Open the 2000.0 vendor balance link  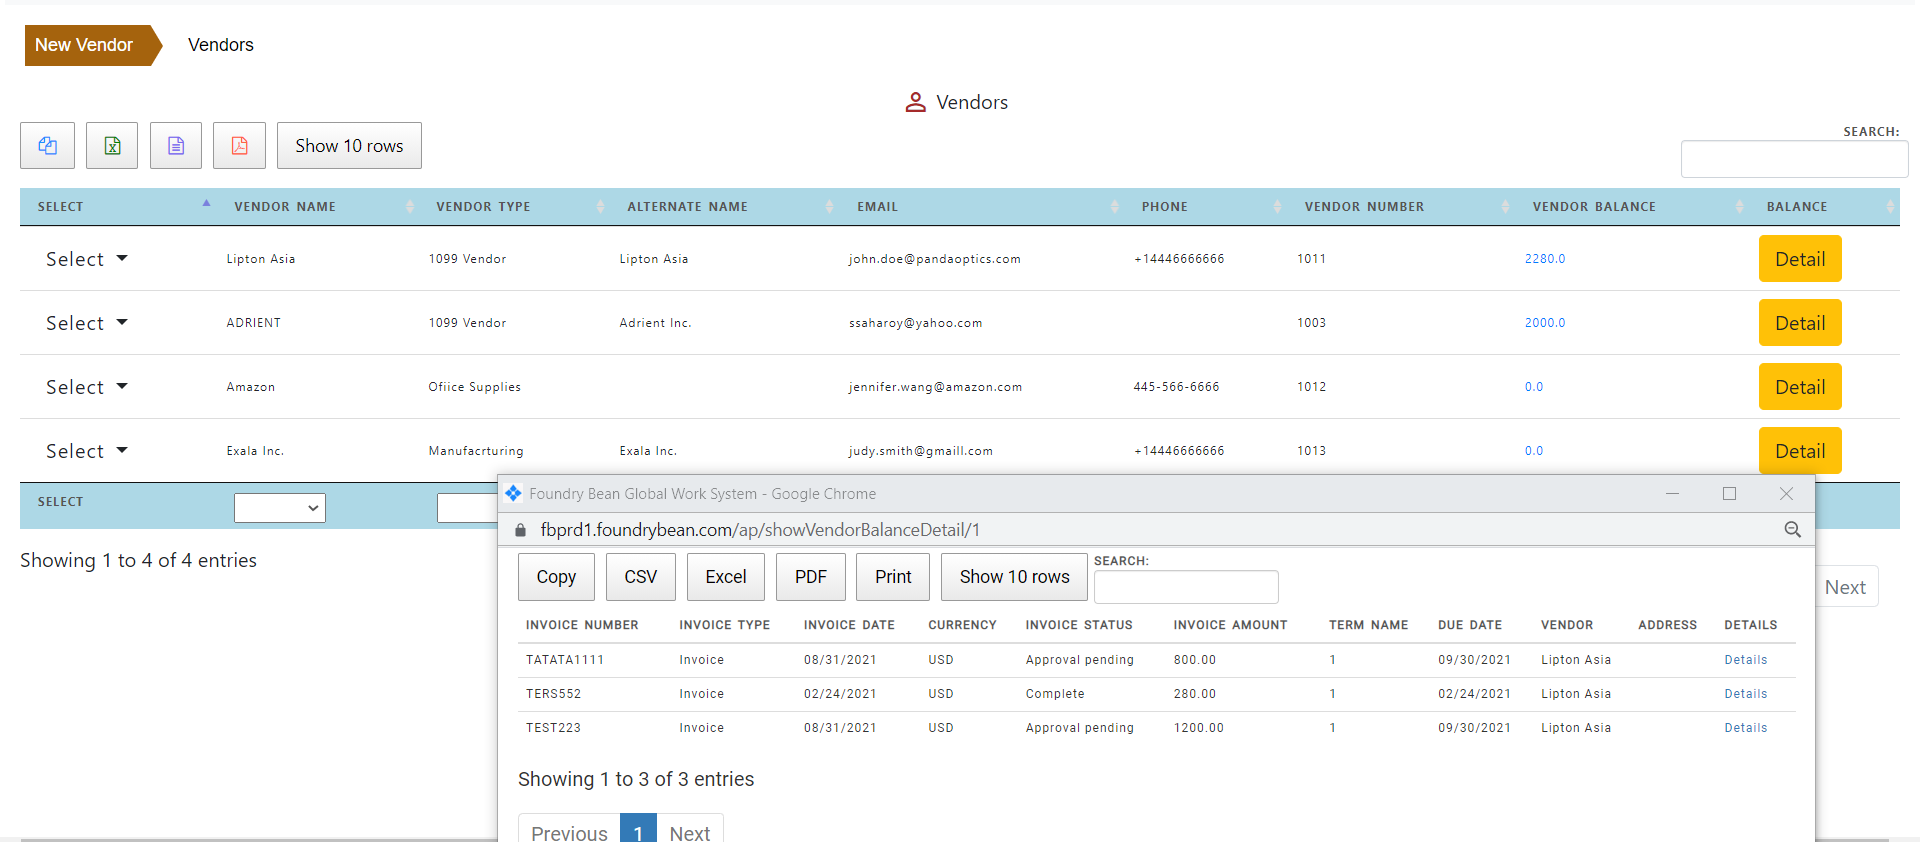point(1545,323)
